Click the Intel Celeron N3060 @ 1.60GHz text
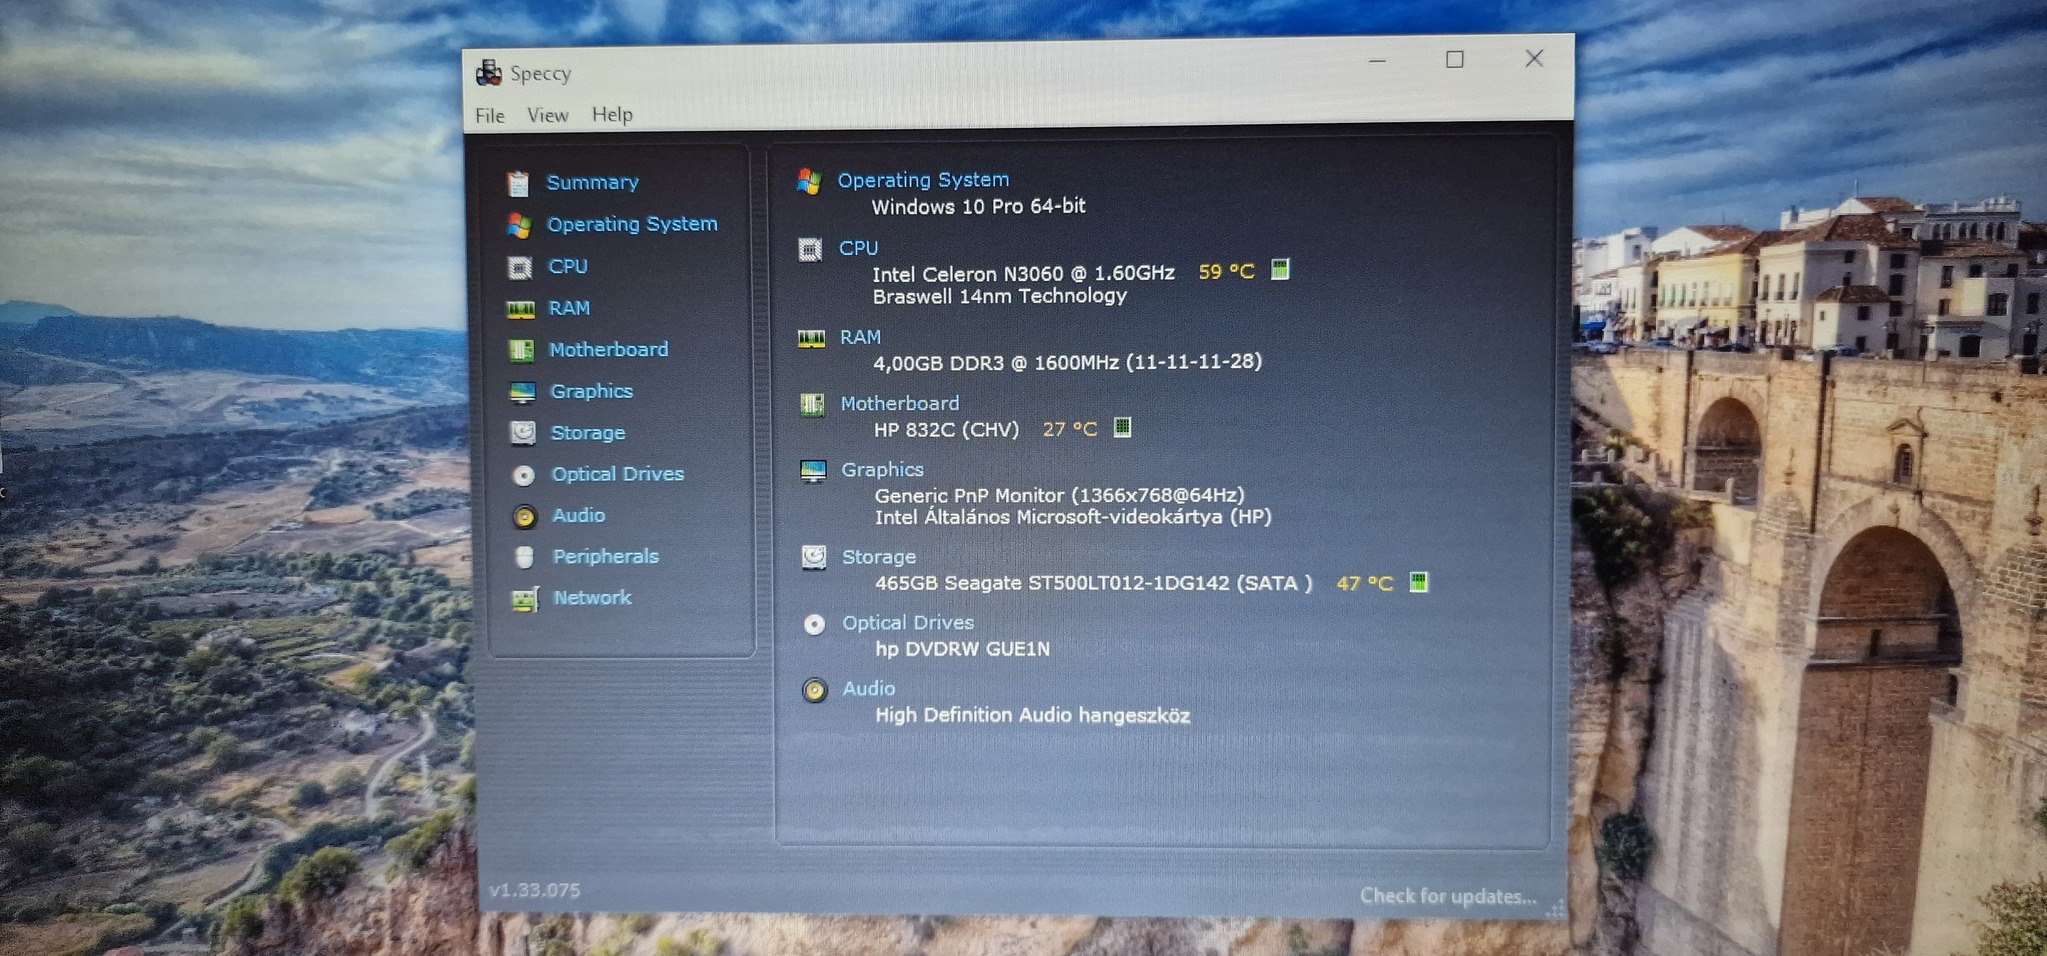This screenshot has height=956, width=2047. click(x=1023, y=273)
